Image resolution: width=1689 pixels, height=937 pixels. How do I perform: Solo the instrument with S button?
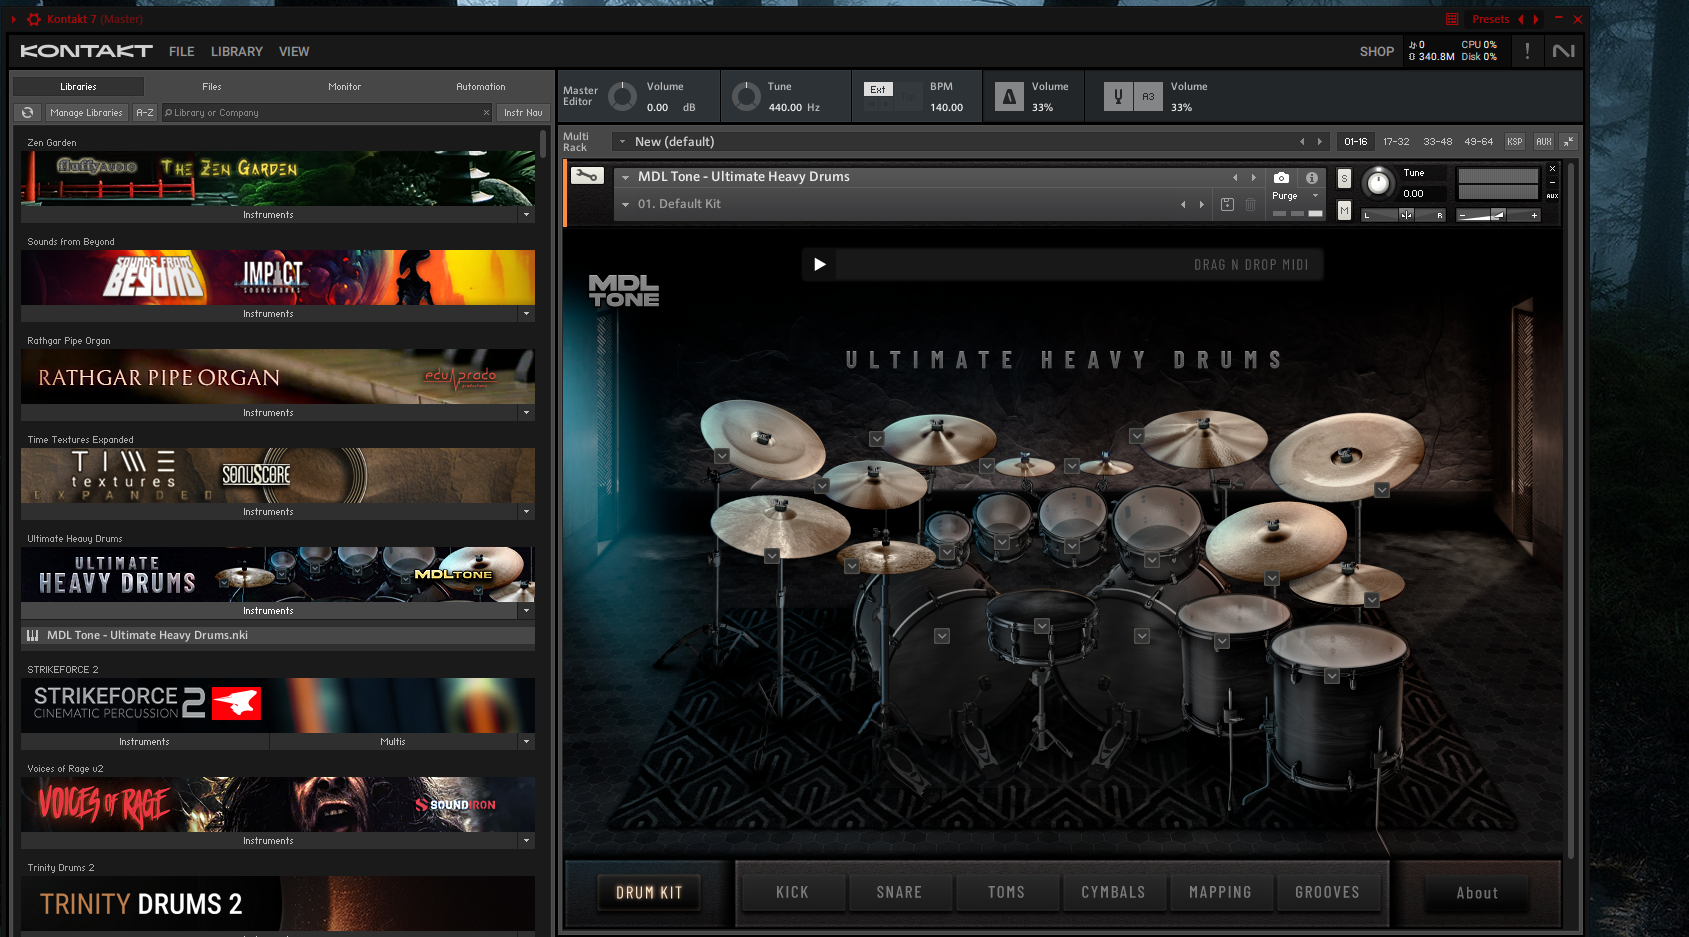point(1344,179)
